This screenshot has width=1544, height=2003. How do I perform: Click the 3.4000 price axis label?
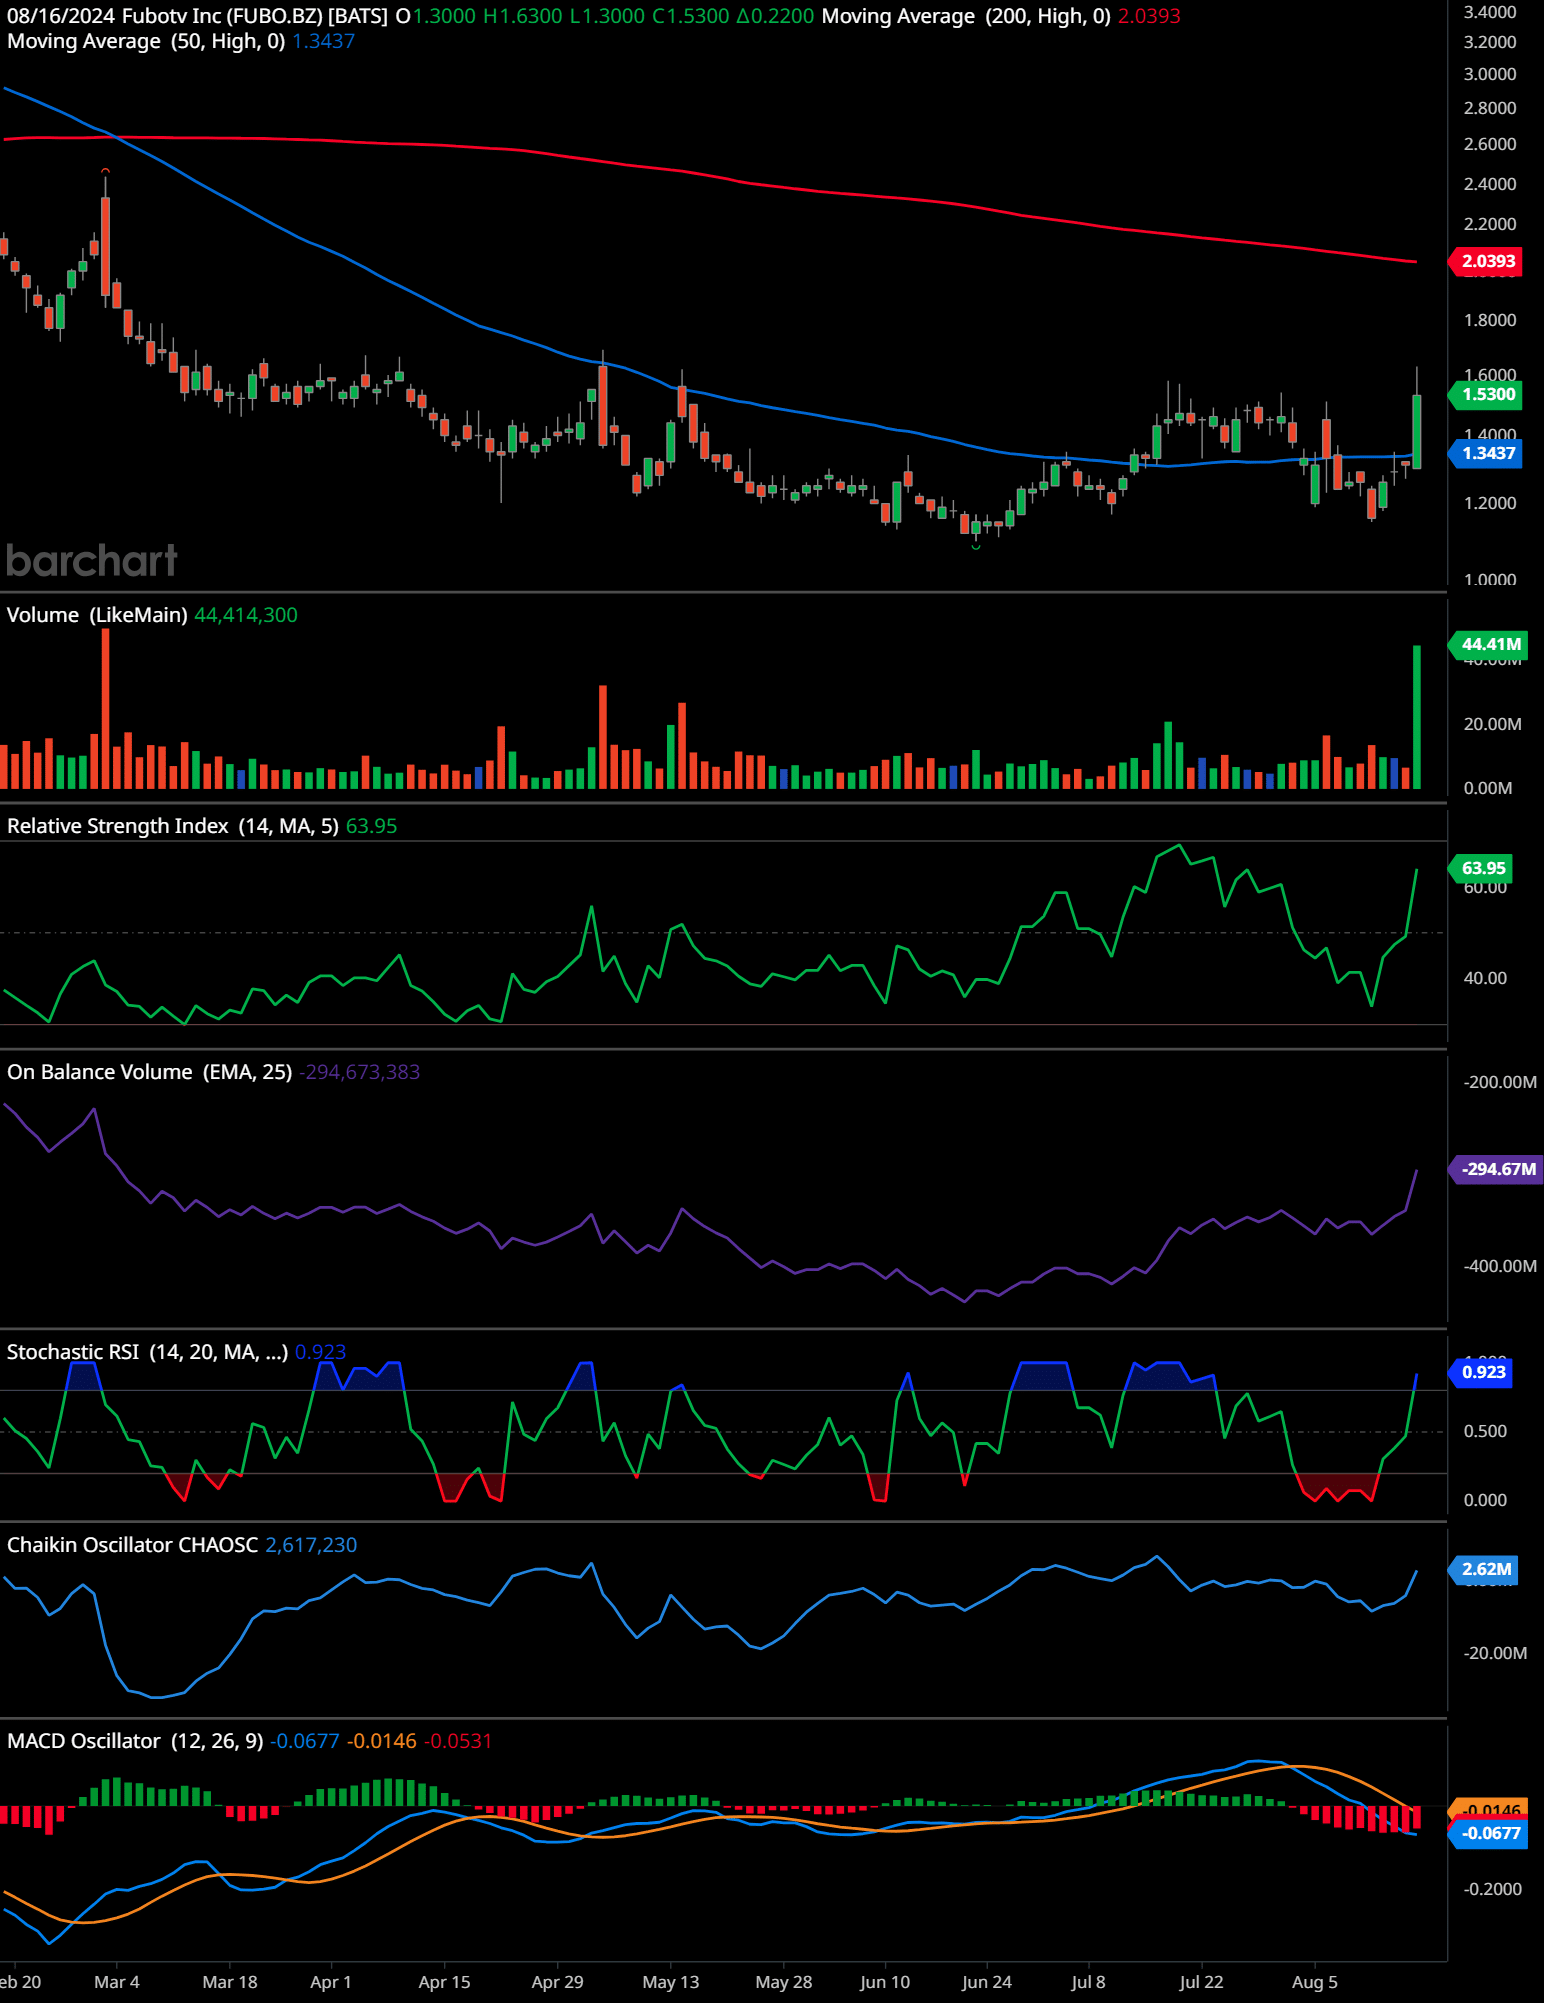click(1490, 12)
